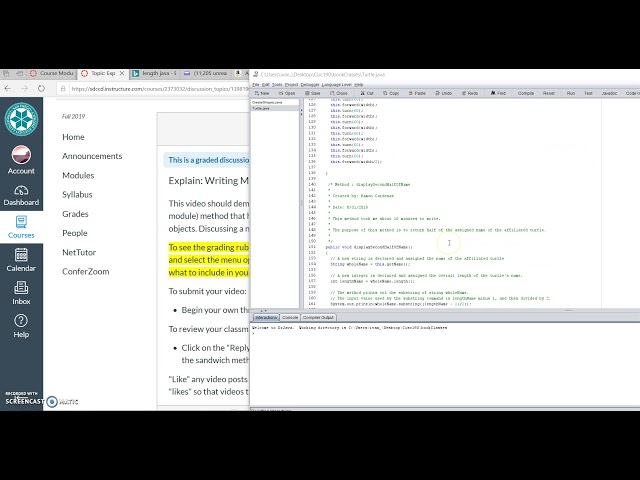This screenshot has height=480, width=640.
Task: Click the Canvas school logo icon
Action: click(x=21, y=119)
